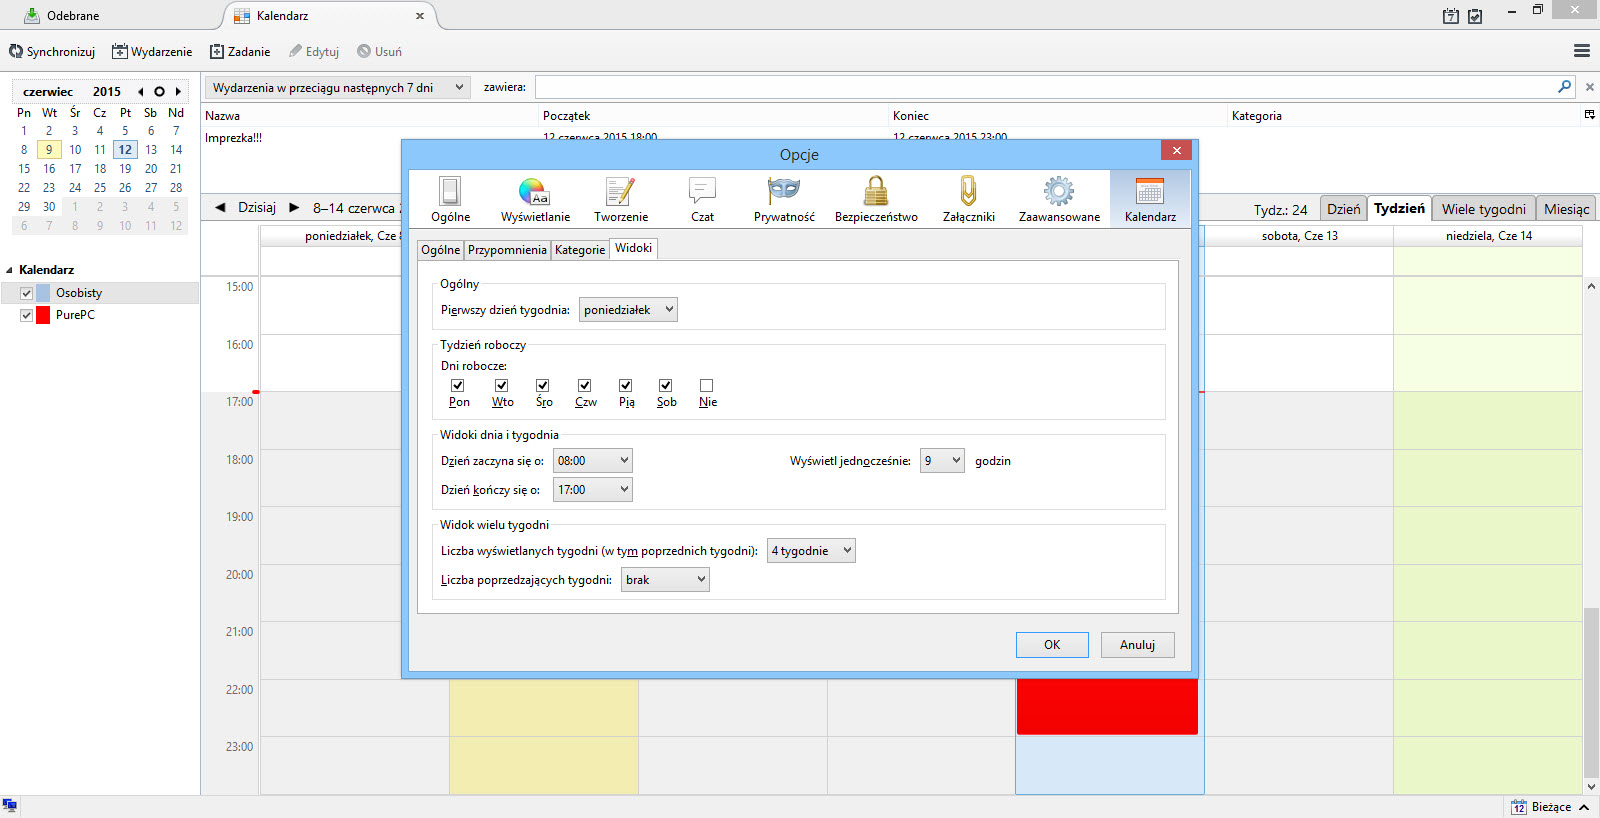Switch to the Kategorie tab
This screenshot has height=818, width=1600.
580,250
